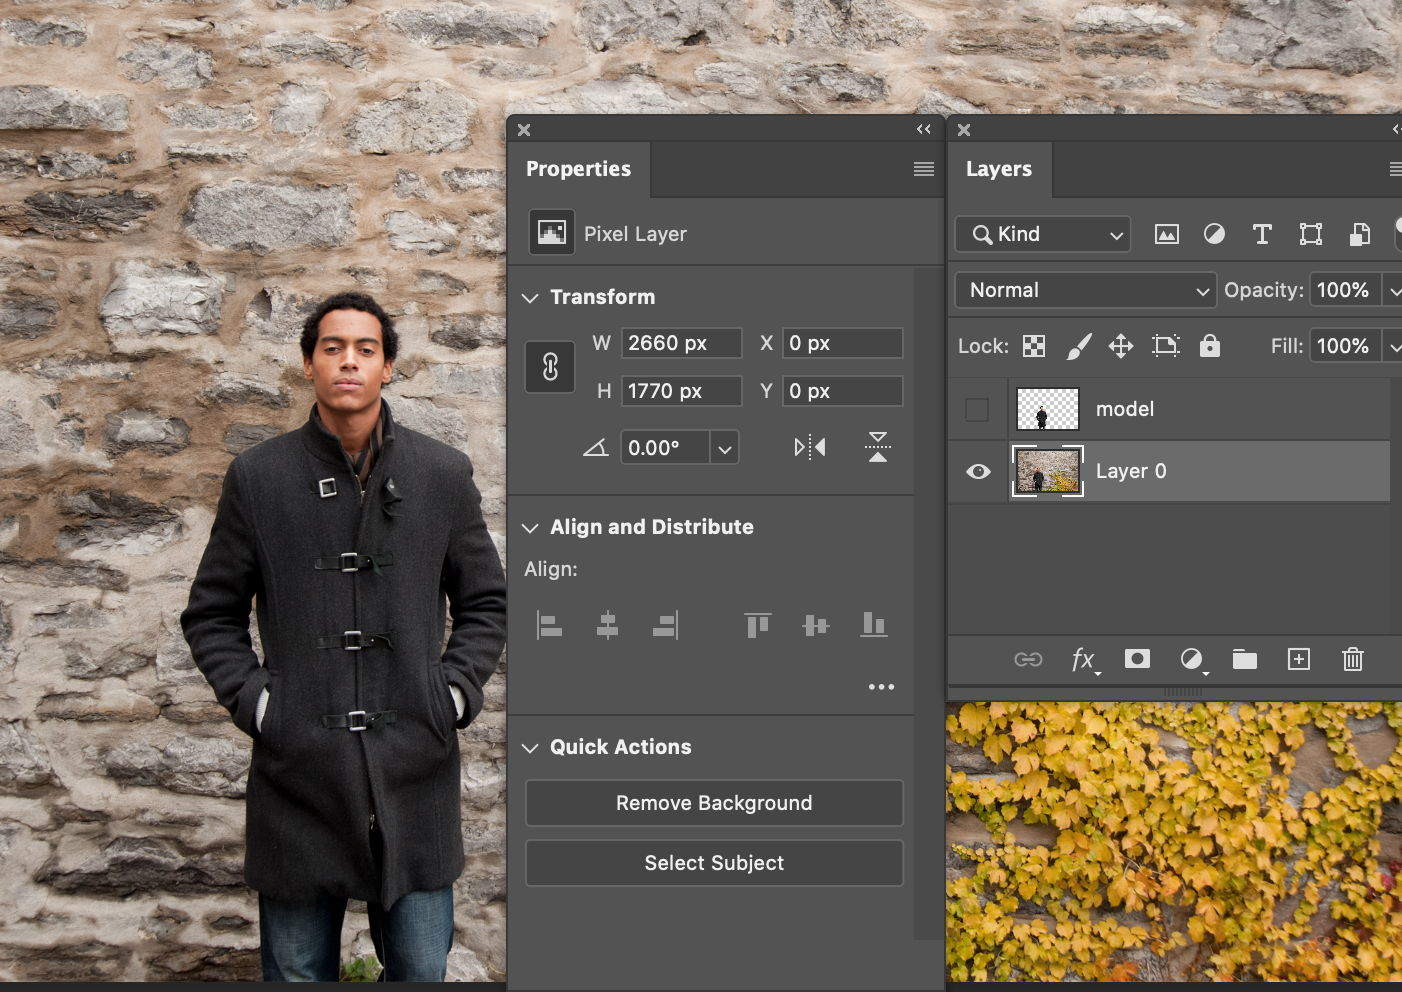Flip the layer horizontally in Transform
1402x992 pixels.
[x=809, y=447]
